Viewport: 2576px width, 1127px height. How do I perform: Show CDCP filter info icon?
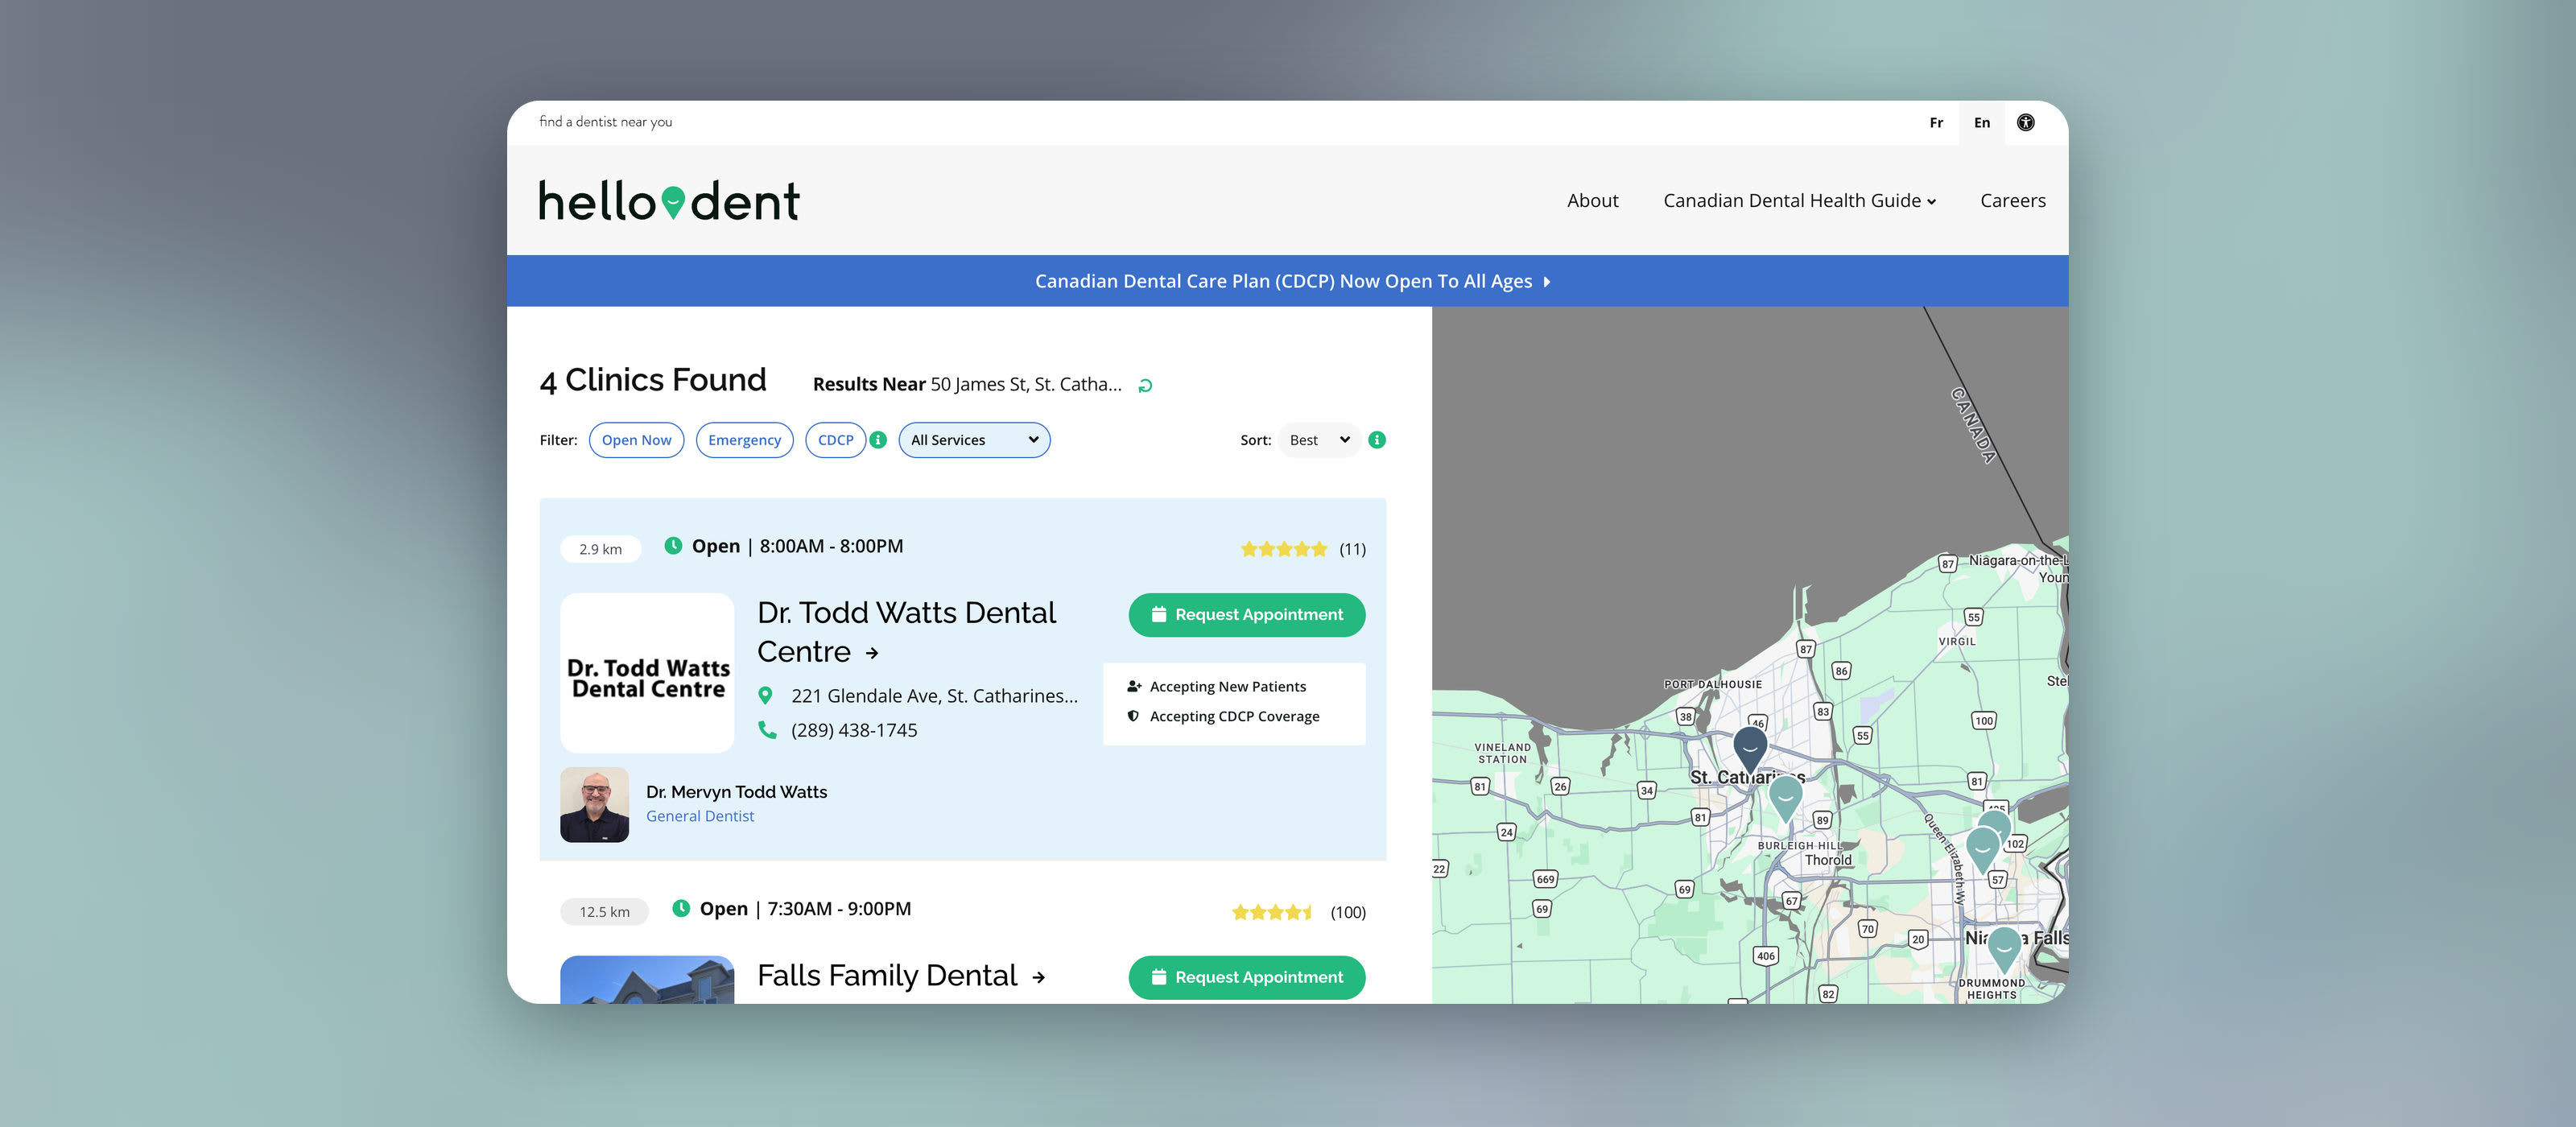[x=878, y=440]
